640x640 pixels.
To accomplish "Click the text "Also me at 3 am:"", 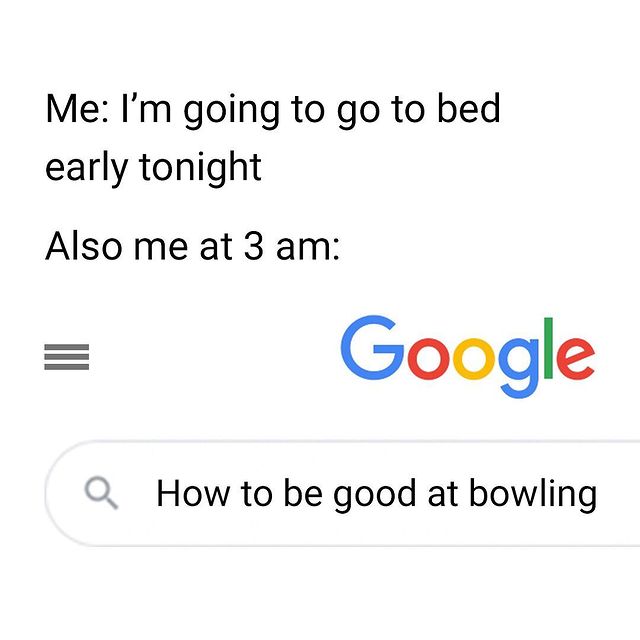I will (x=192, y=246).
